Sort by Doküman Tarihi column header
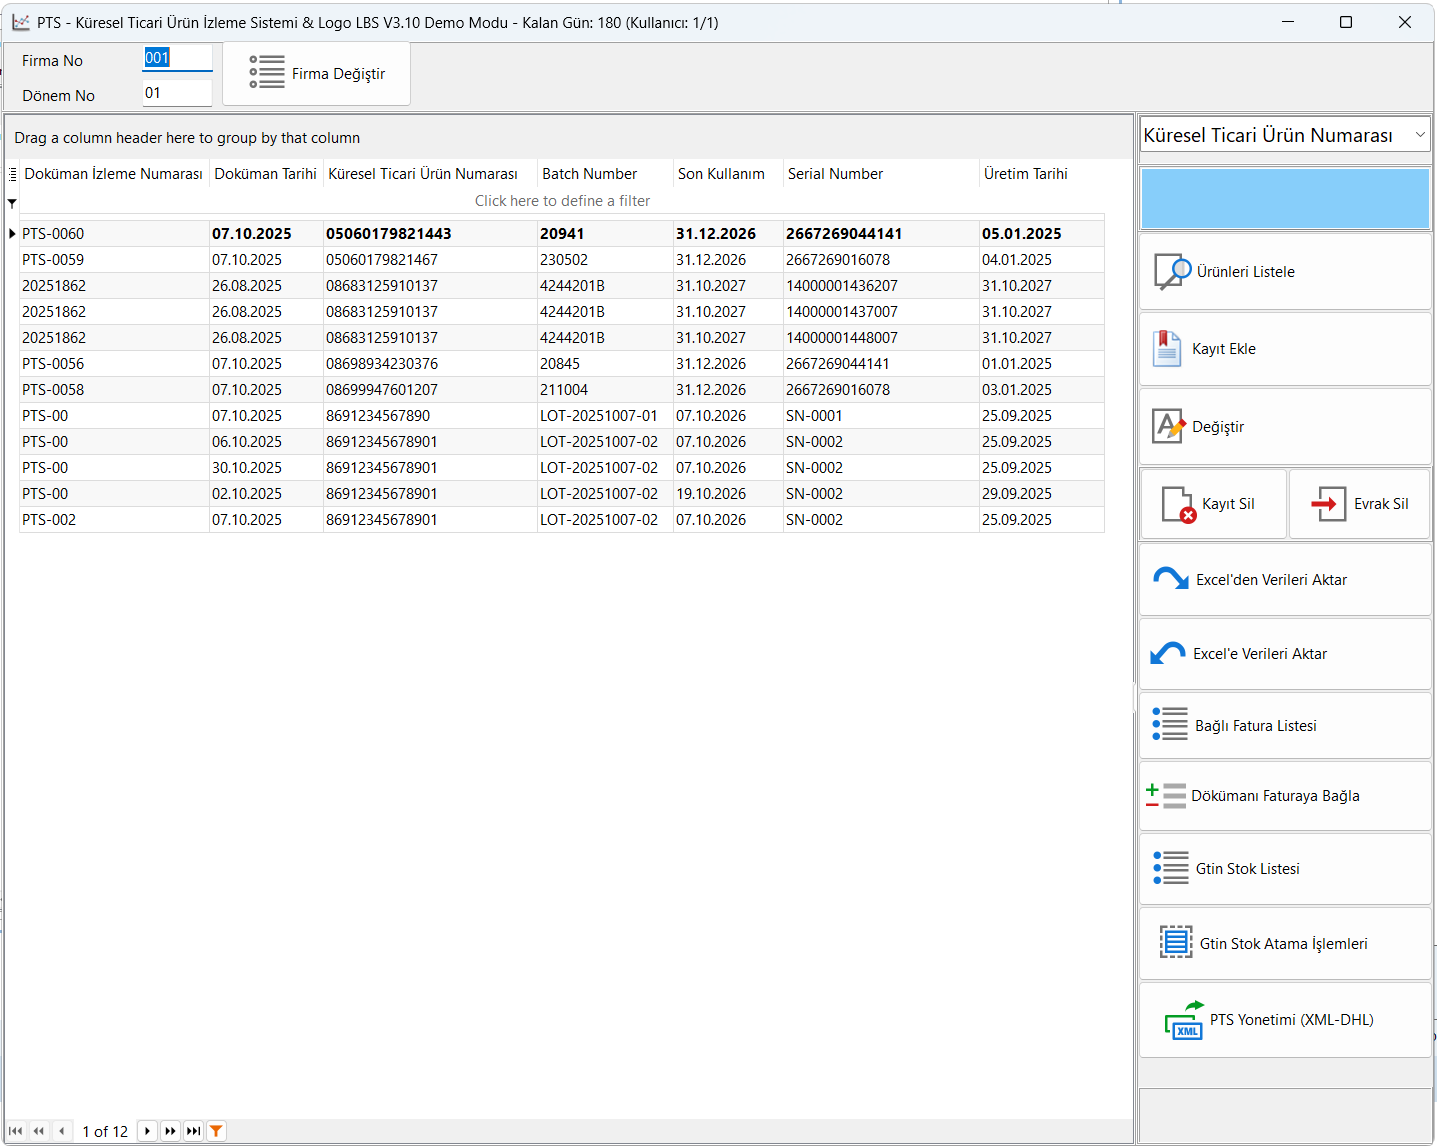 [265, 174]
